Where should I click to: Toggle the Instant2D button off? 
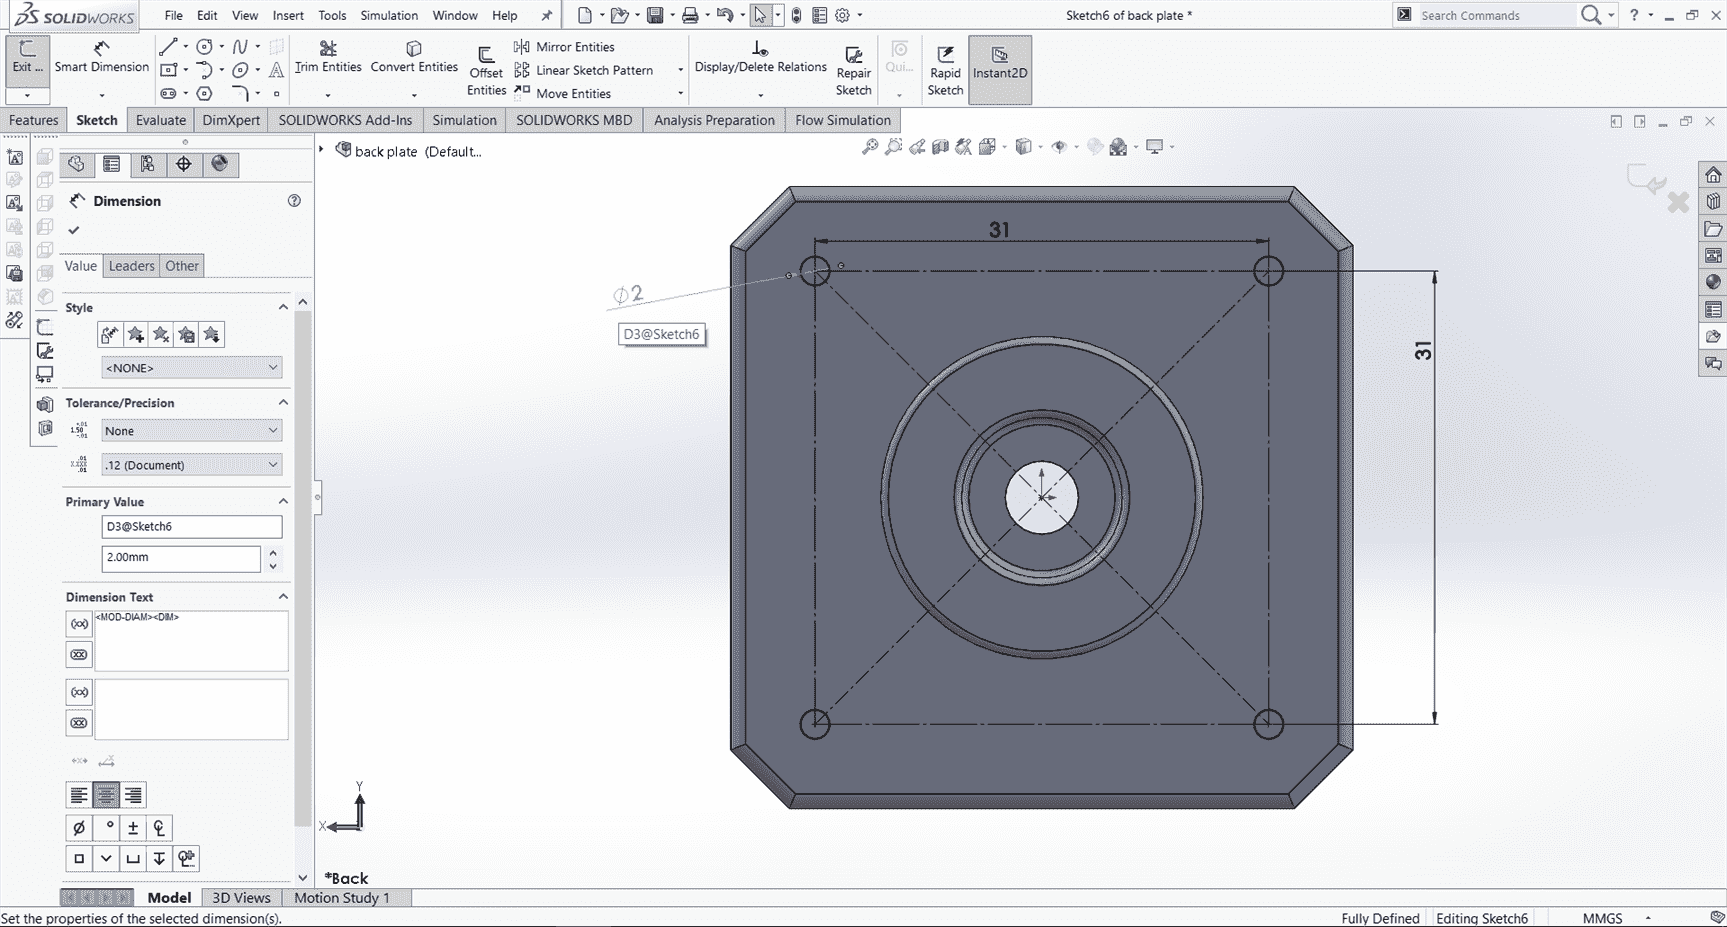coord(999,68)
